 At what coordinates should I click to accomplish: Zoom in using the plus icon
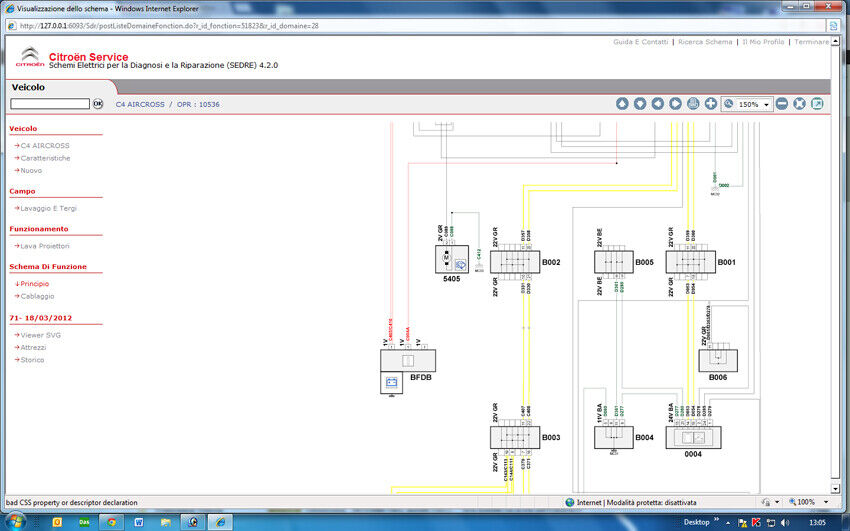click(711, 104)
